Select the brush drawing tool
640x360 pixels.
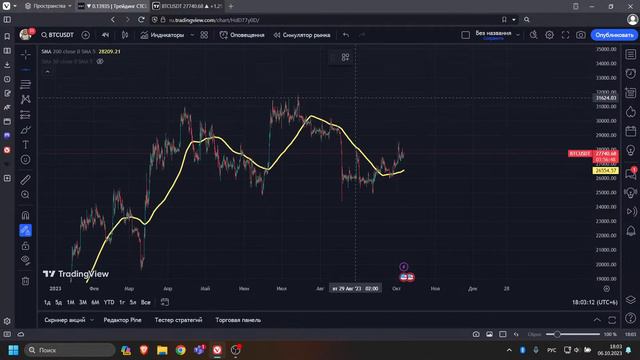coord(25,130)
